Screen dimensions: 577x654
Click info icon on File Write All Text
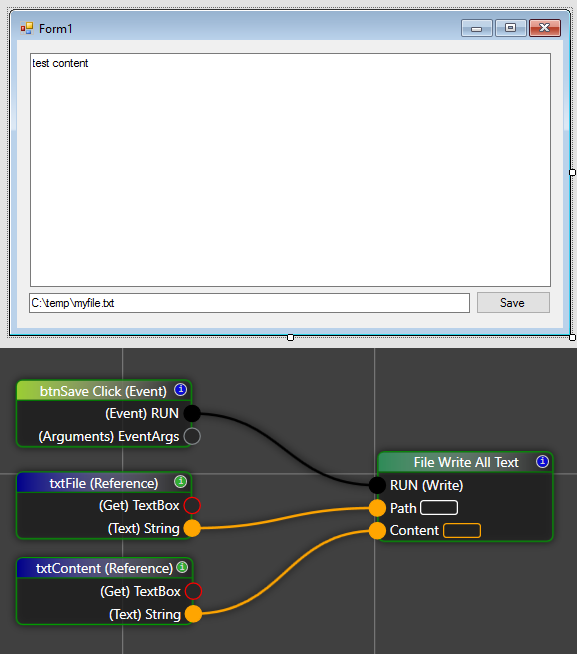[x=542, y=461]
